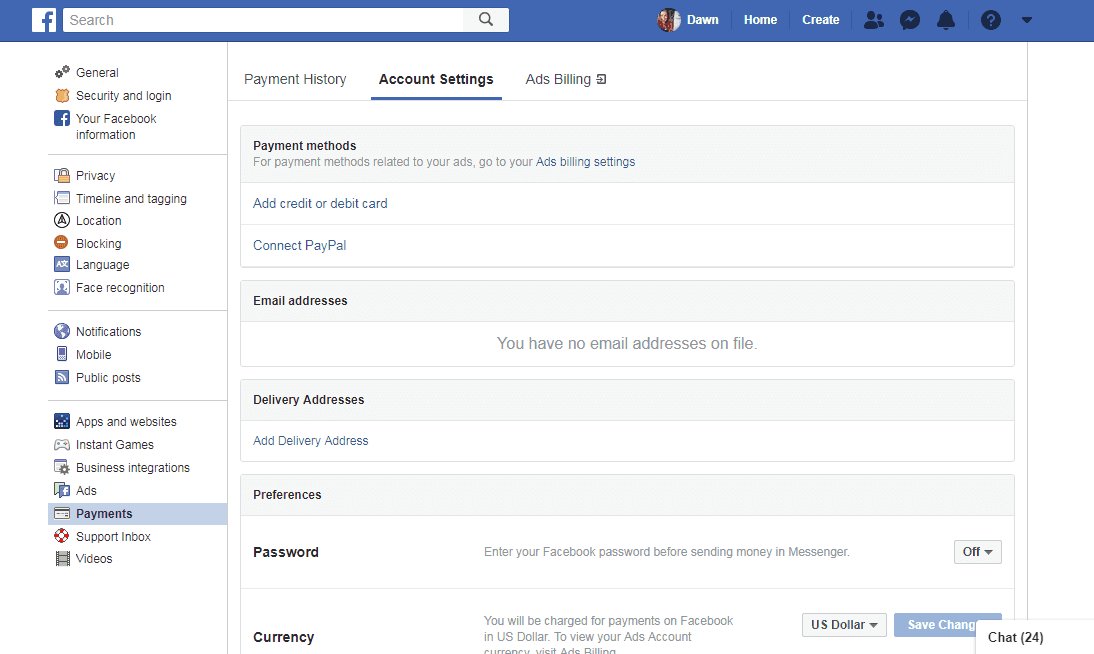Type in the Facebook search field

(264, 20)
